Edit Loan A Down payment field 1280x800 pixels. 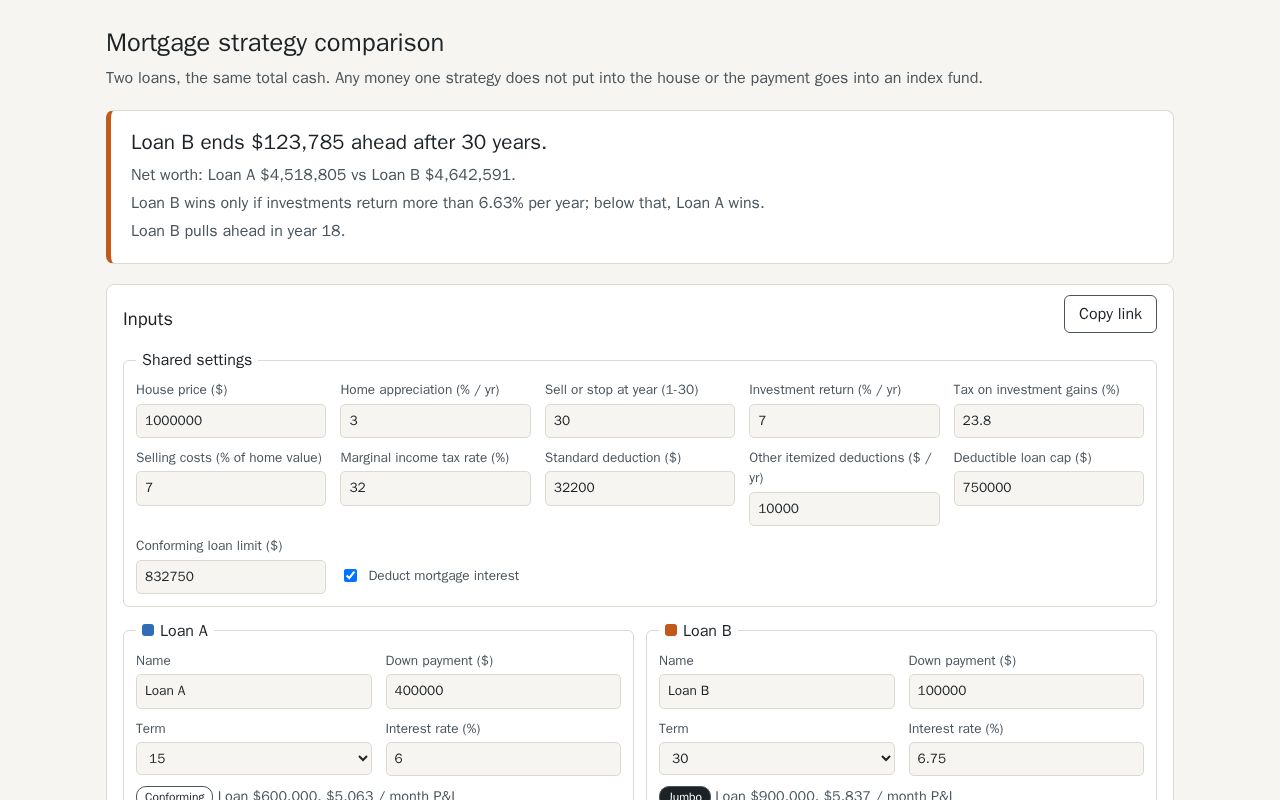click(x=503, y=691)
